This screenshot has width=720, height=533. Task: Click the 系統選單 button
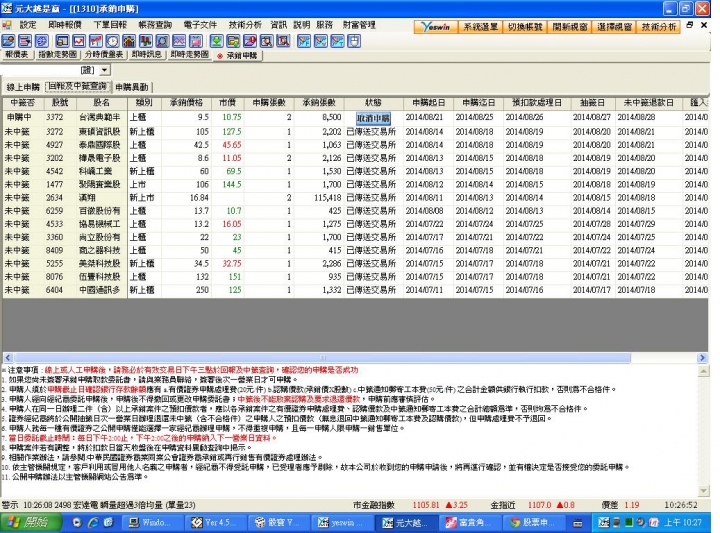tap(480, 27)
